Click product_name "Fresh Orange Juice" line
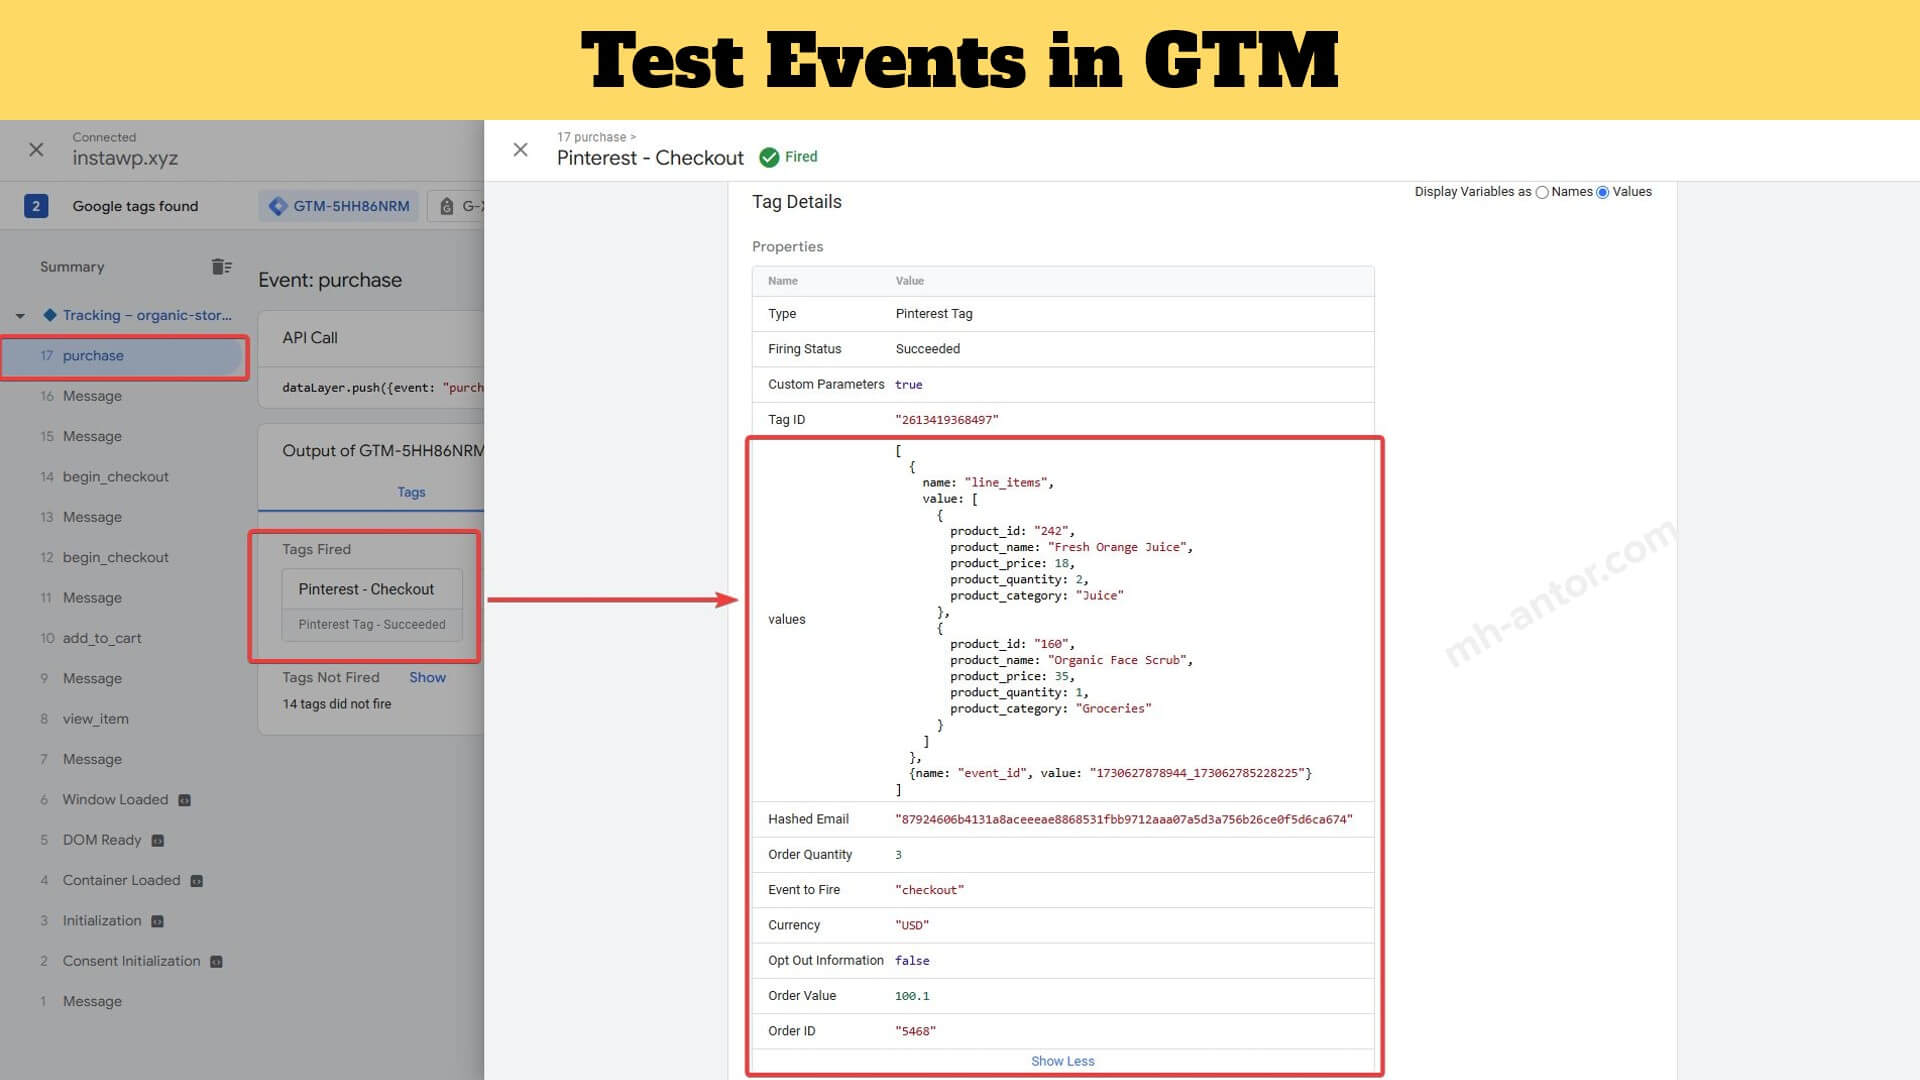 1071,547
